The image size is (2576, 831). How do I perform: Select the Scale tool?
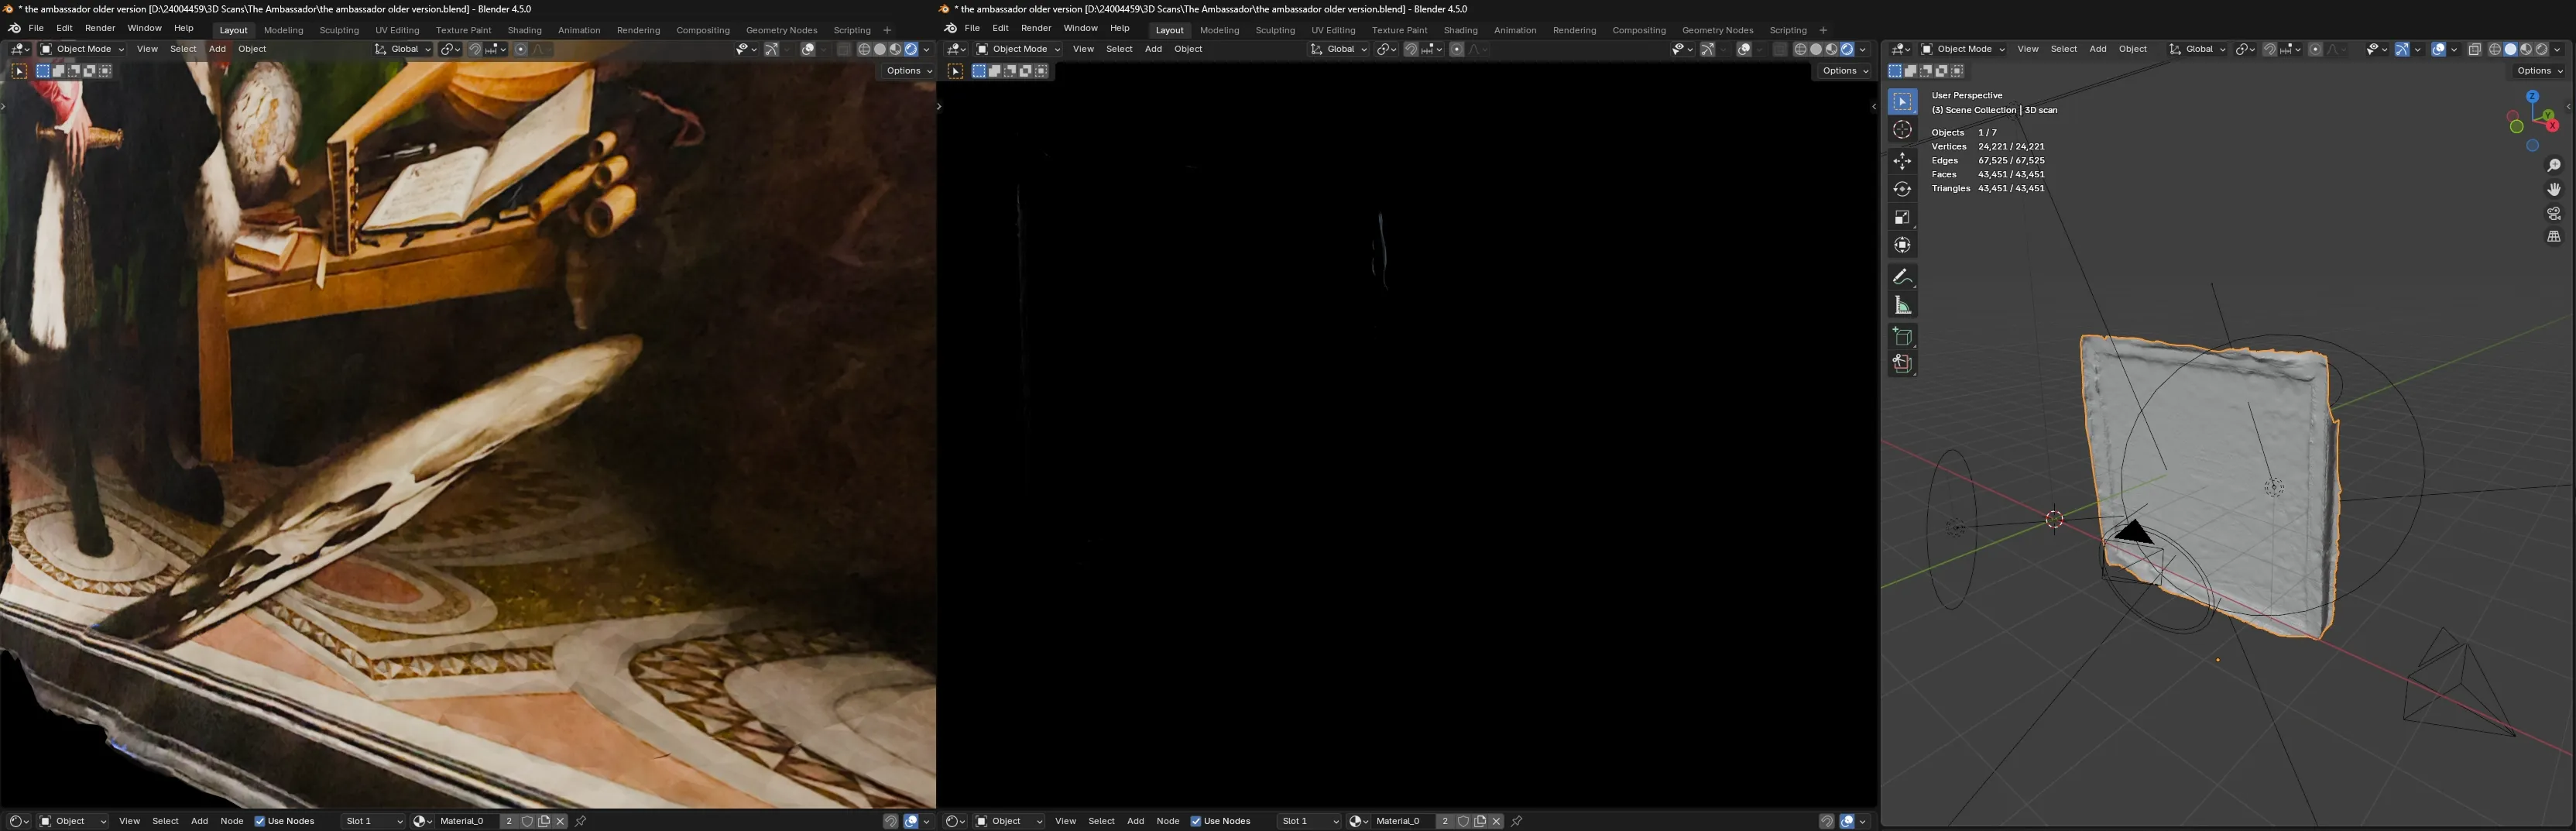1902,217
